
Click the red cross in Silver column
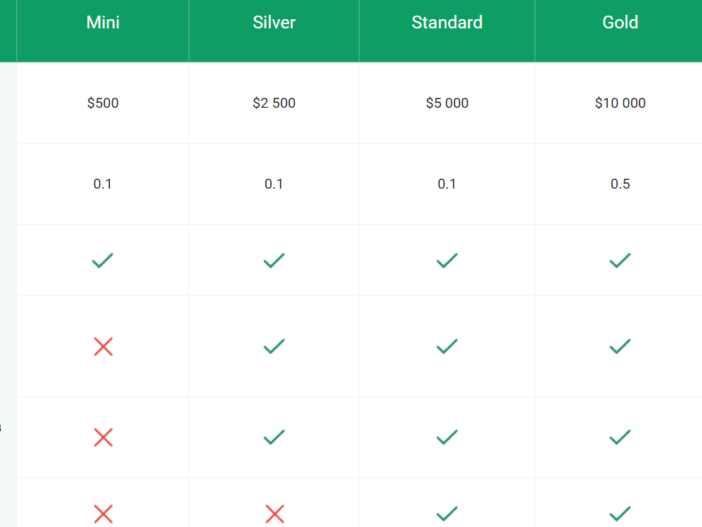click(x=274, y=514)
